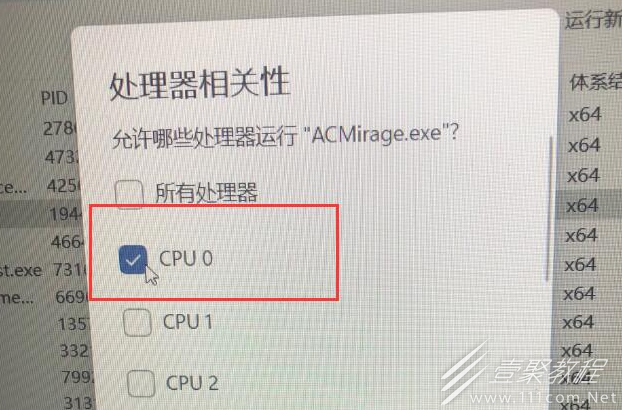The width and height of the screenshot is (622, 410).
Task: Select the highlighted row with PID 194
Action: (40, 214)
